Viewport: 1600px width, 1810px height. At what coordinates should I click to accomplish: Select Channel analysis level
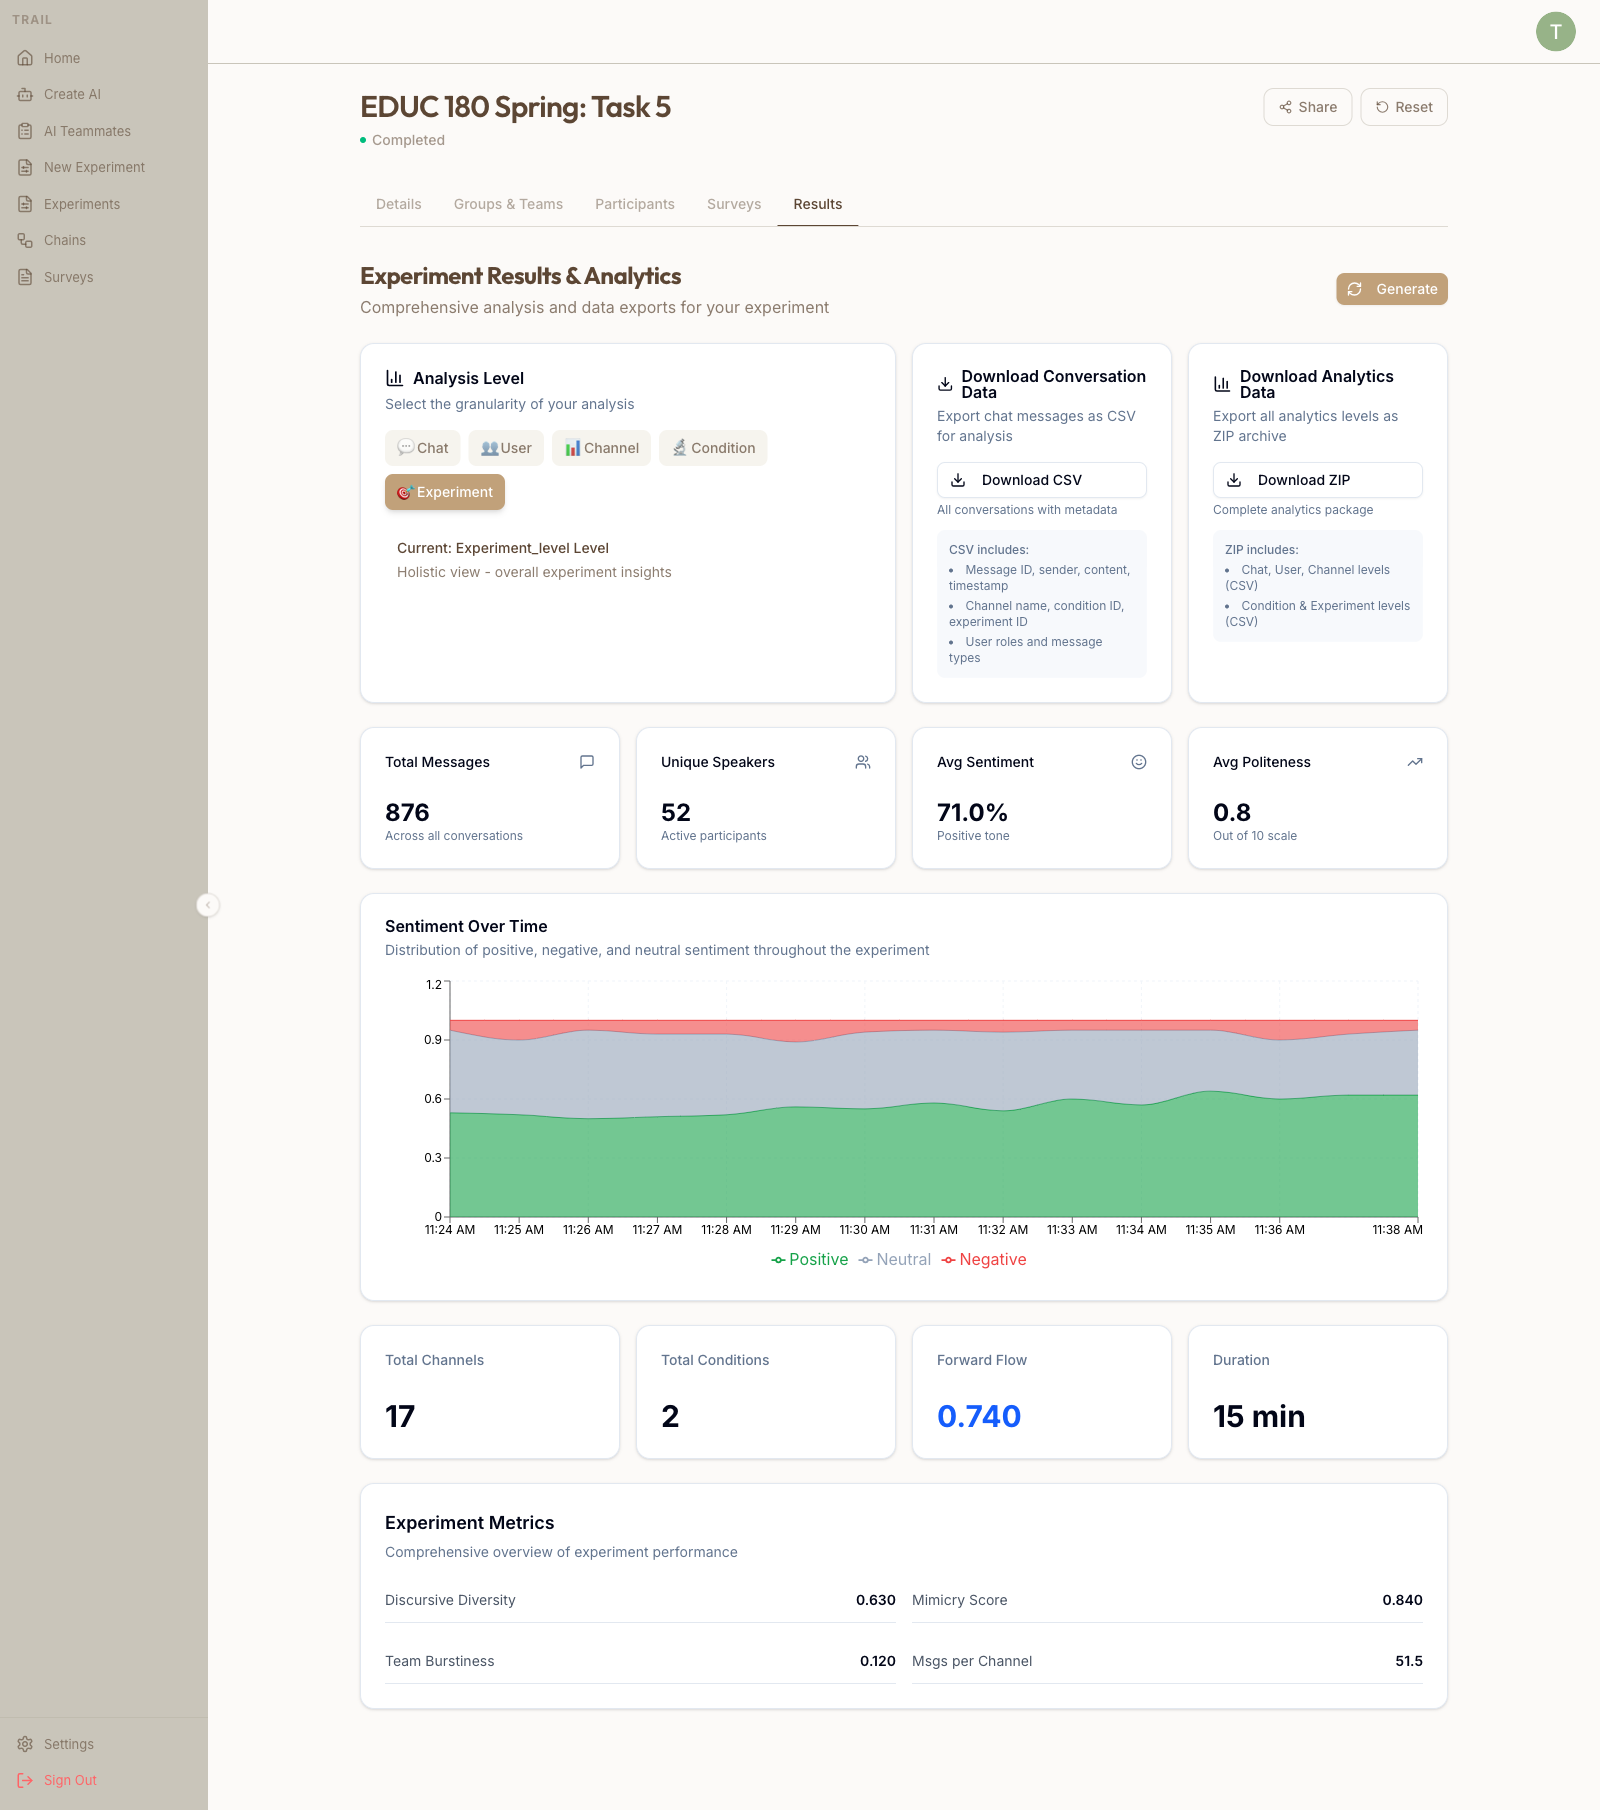pyautogui.click(x=601, y=448)
